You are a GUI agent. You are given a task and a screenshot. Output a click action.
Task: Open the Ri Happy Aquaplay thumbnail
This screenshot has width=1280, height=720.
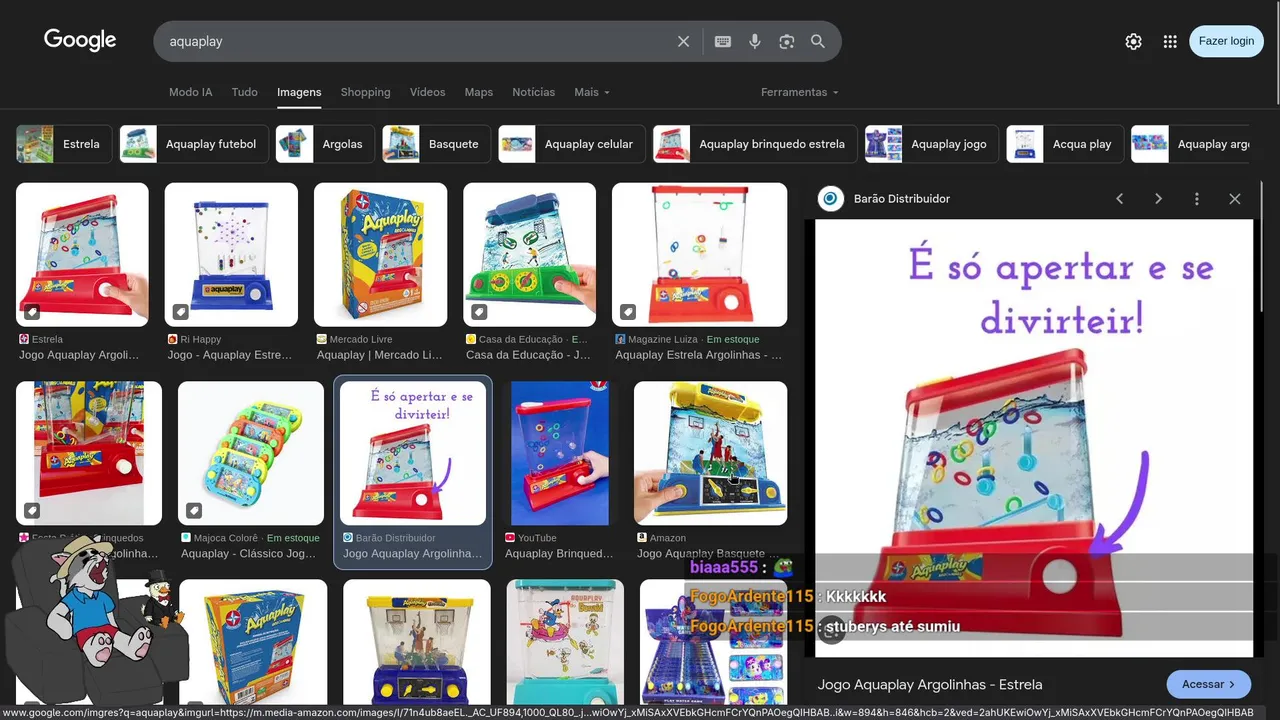click(231, 254)
